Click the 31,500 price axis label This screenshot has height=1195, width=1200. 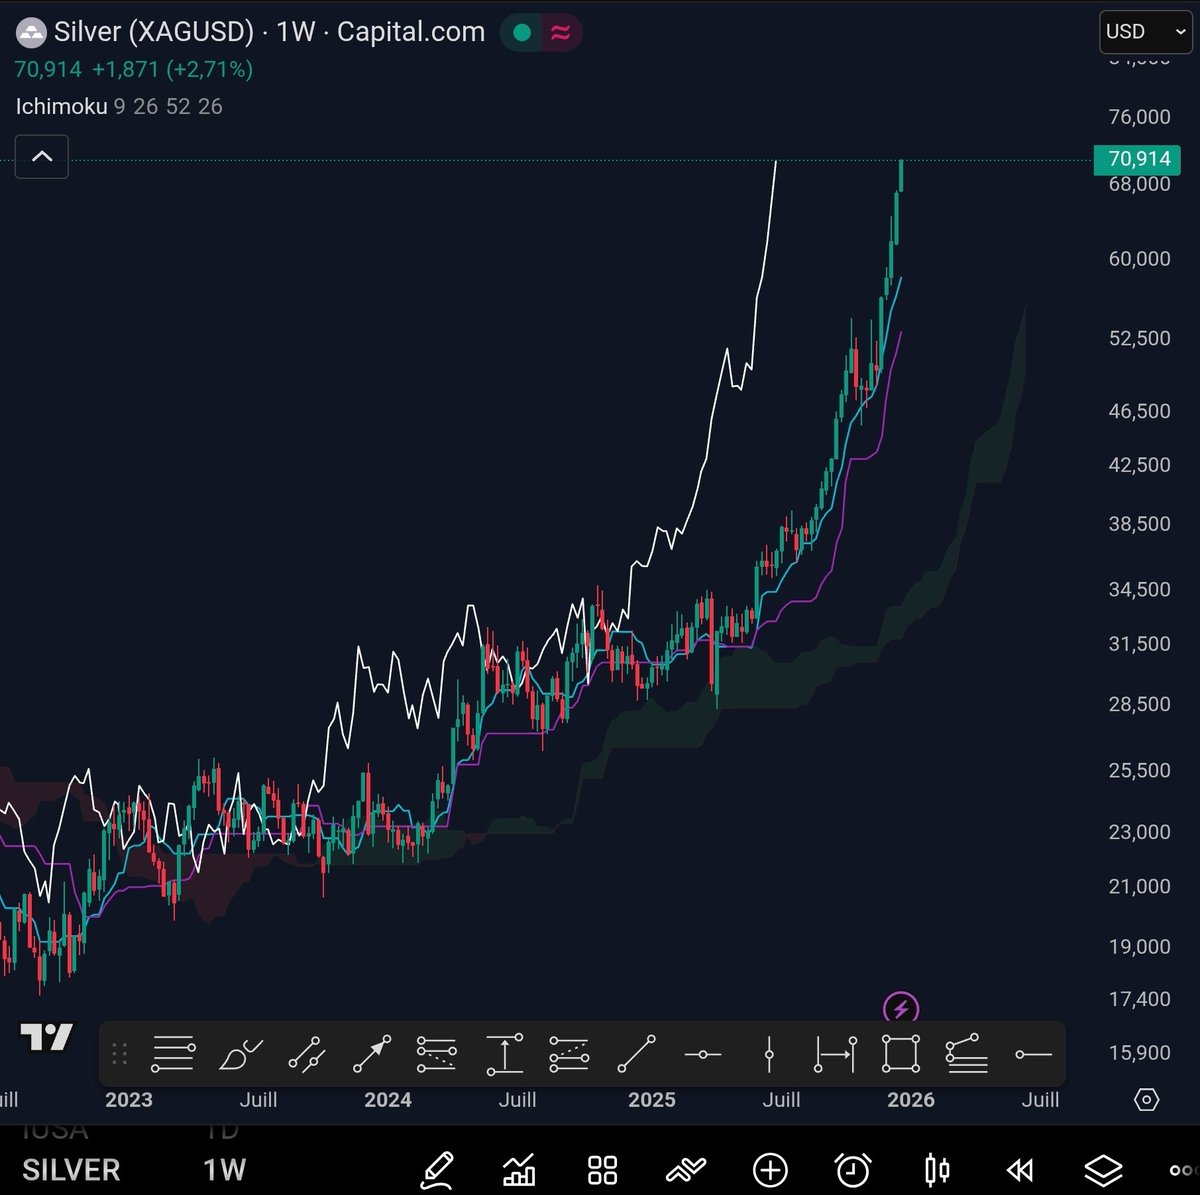1139,643
